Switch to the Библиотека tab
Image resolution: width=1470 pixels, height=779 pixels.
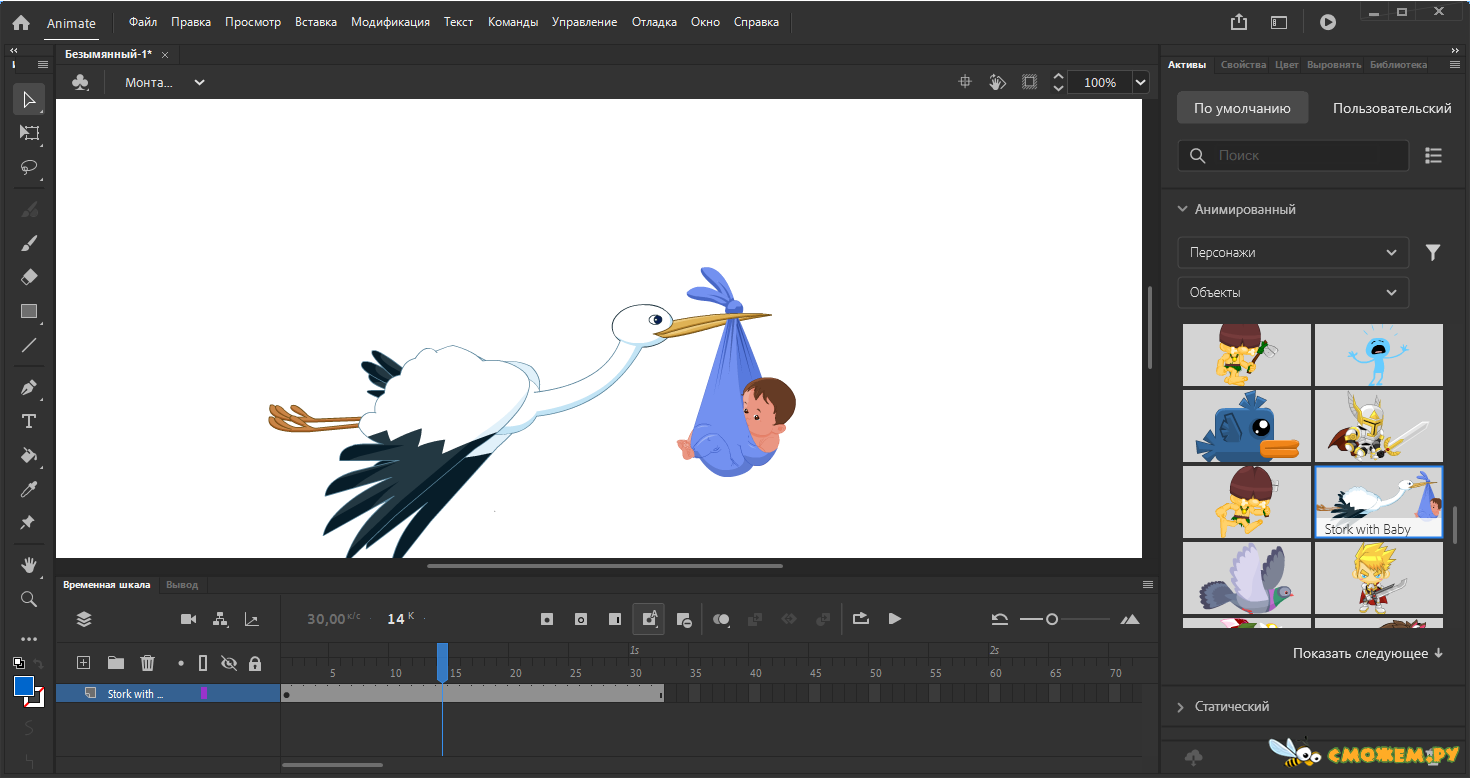tap(1398, 64)
